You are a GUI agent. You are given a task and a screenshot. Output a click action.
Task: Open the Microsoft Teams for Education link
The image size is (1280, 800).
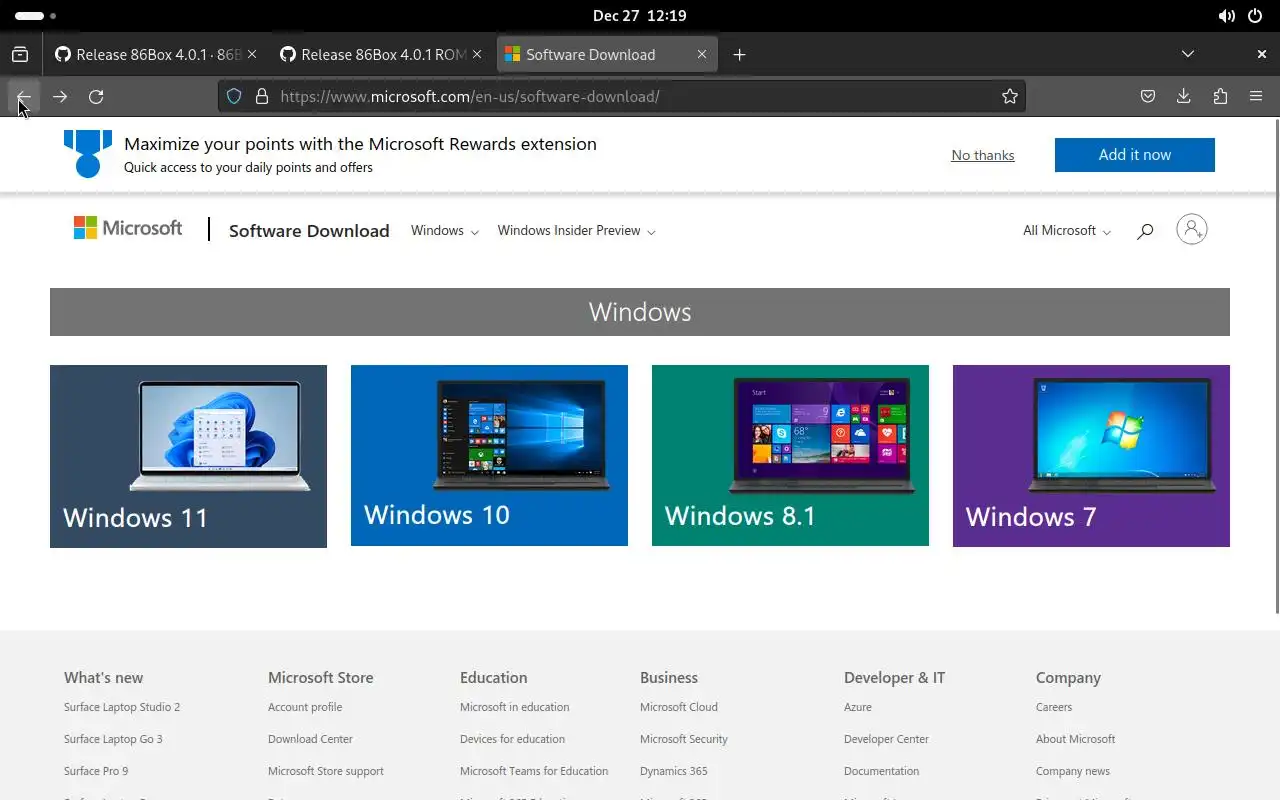pos(534,771)
